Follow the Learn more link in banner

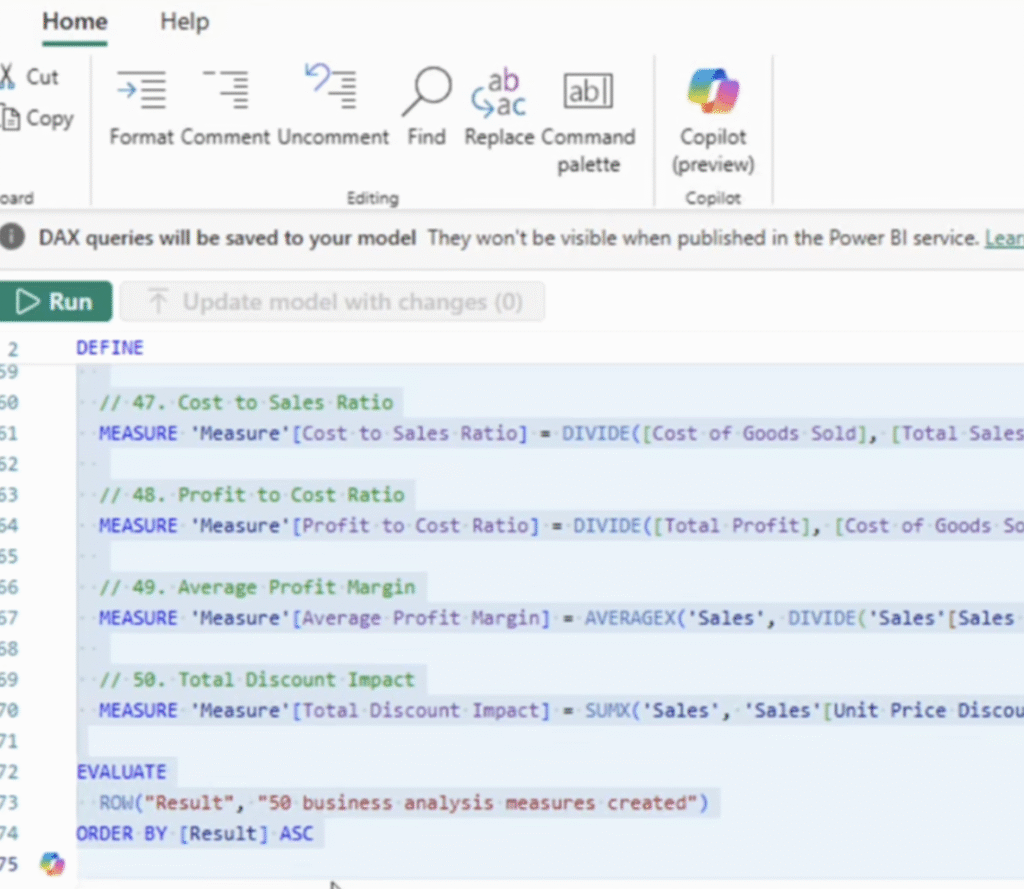pyautogui.click(x=1003, y=238)
